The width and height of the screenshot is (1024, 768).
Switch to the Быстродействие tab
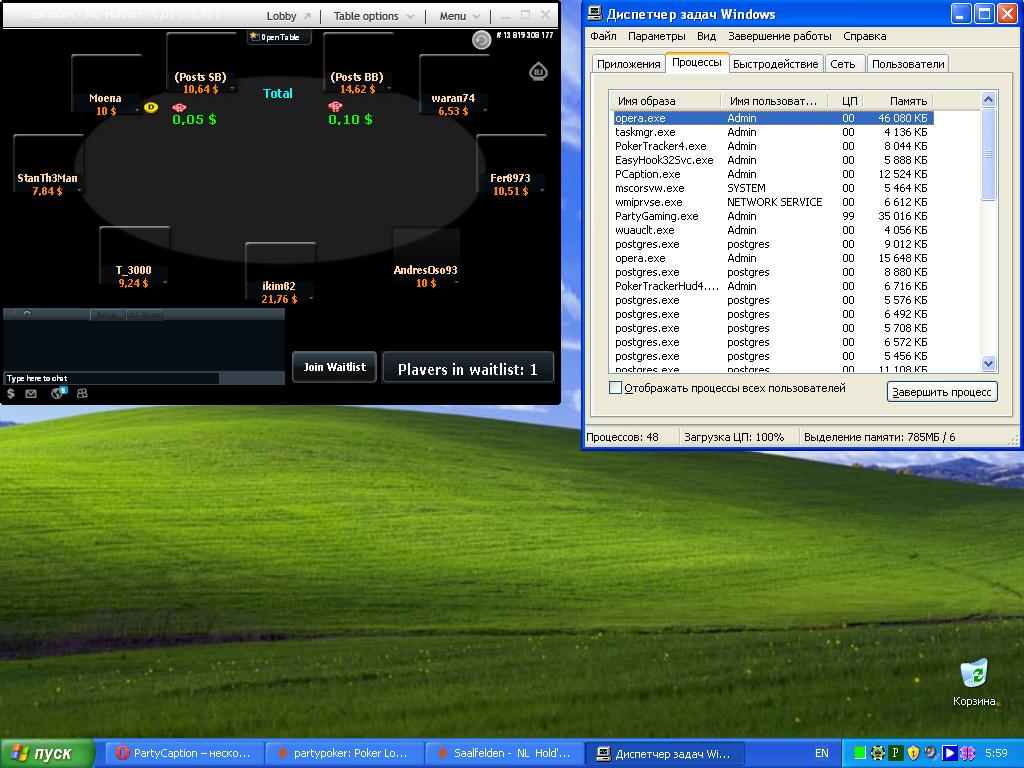(x=775, y=64)
